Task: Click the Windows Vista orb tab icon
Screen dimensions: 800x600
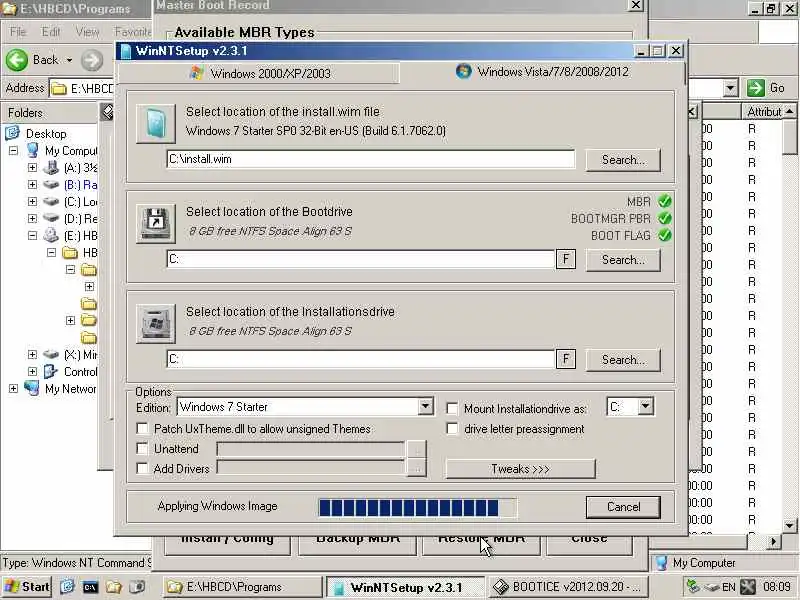Action: pos(463,71)
